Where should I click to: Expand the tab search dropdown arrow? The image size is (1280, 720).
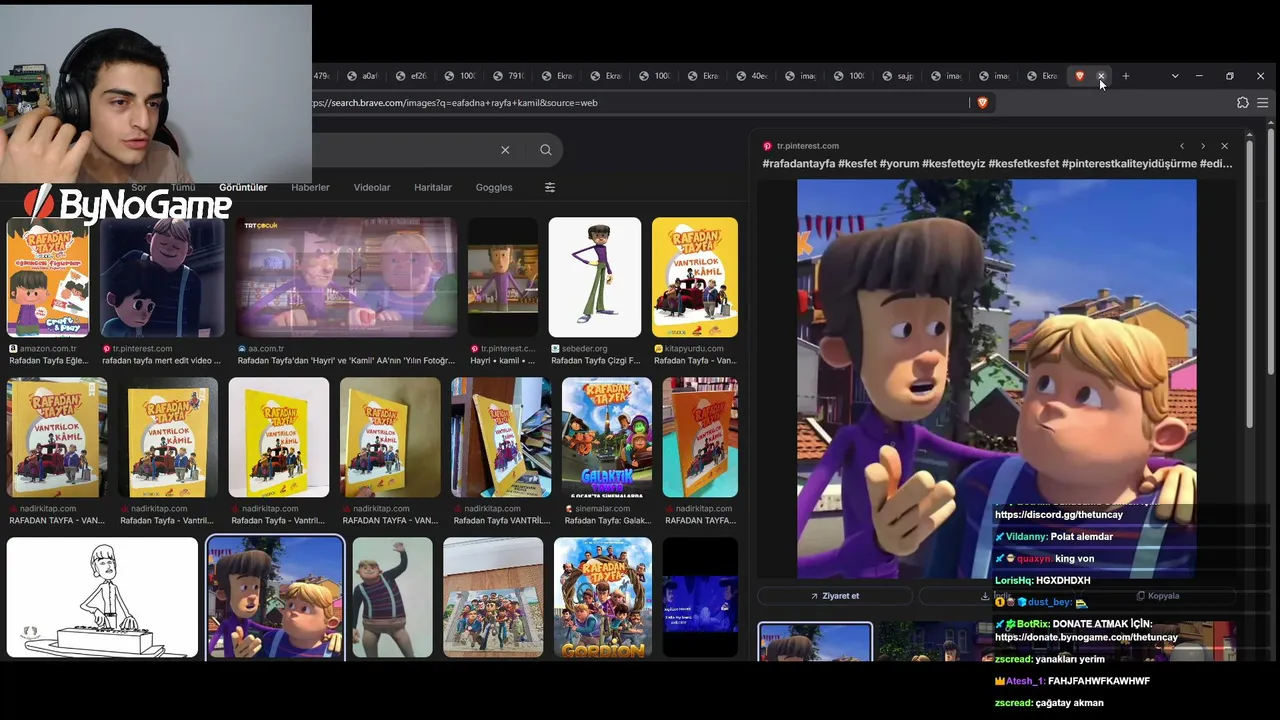pos(1175,76)
